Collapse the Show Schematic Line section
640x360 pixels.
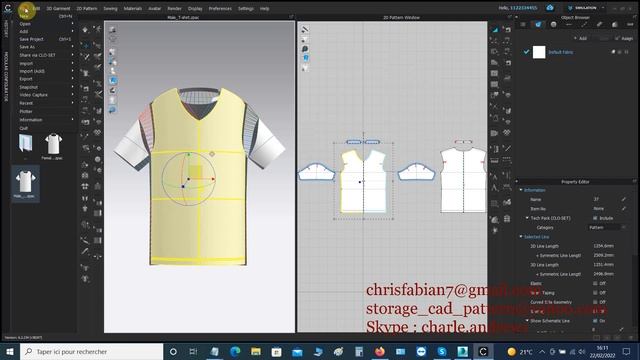click(527, 321)
